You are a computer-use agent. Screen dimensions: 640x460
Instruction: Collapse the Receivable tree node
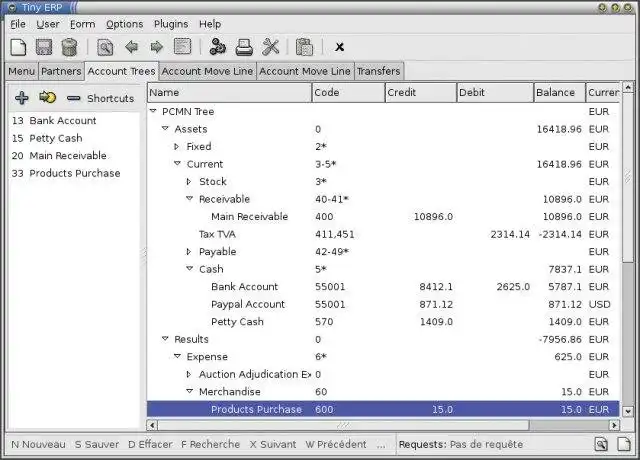tap(190, 199)
